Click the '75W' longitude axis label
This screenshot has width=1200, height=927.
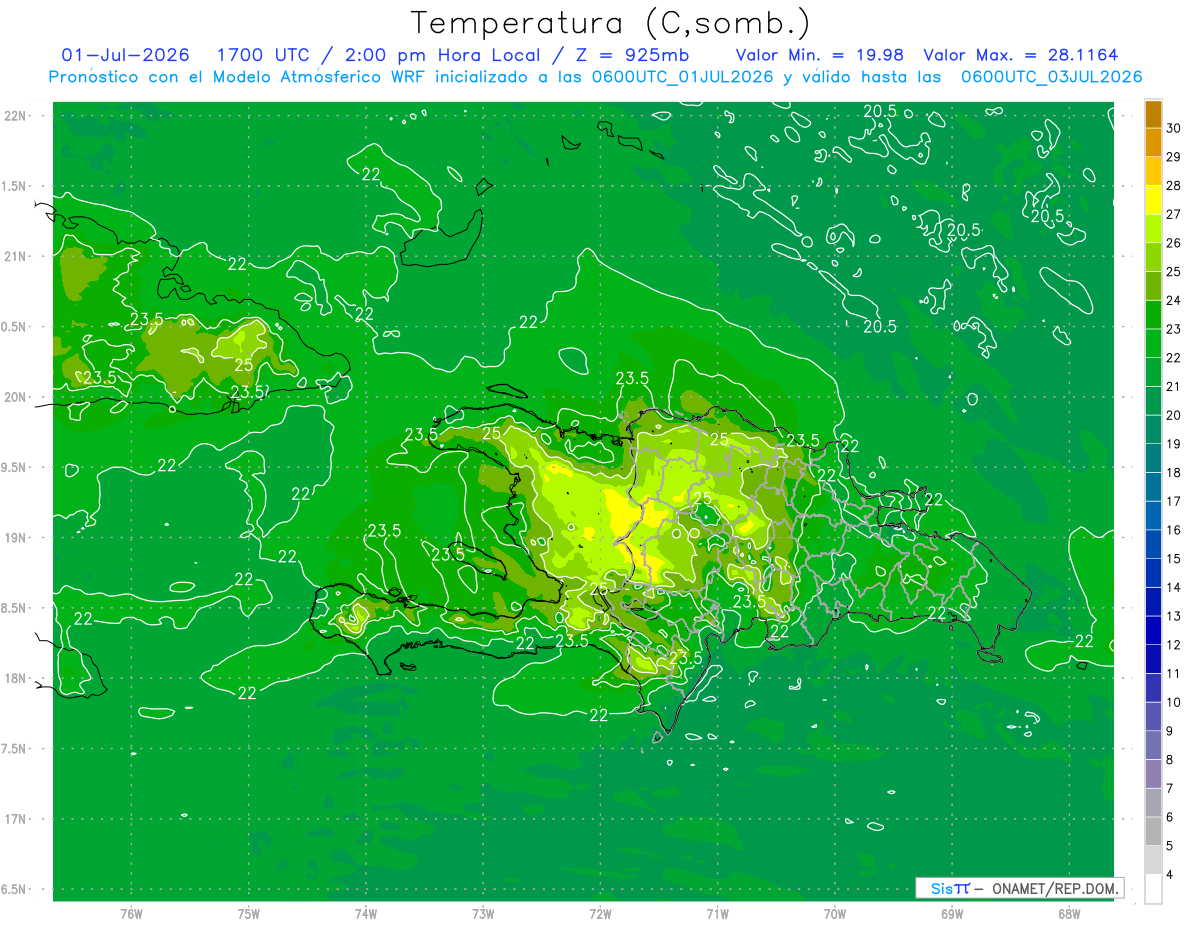click(x=249, y=914)
